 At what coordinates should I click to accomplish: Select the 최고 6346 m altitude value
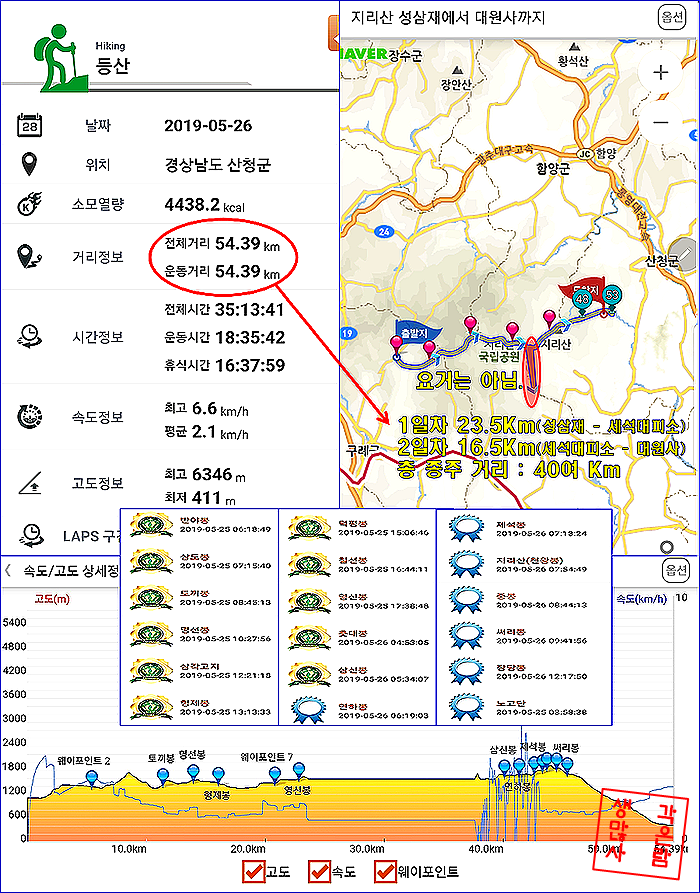click(x=204, y=474)
